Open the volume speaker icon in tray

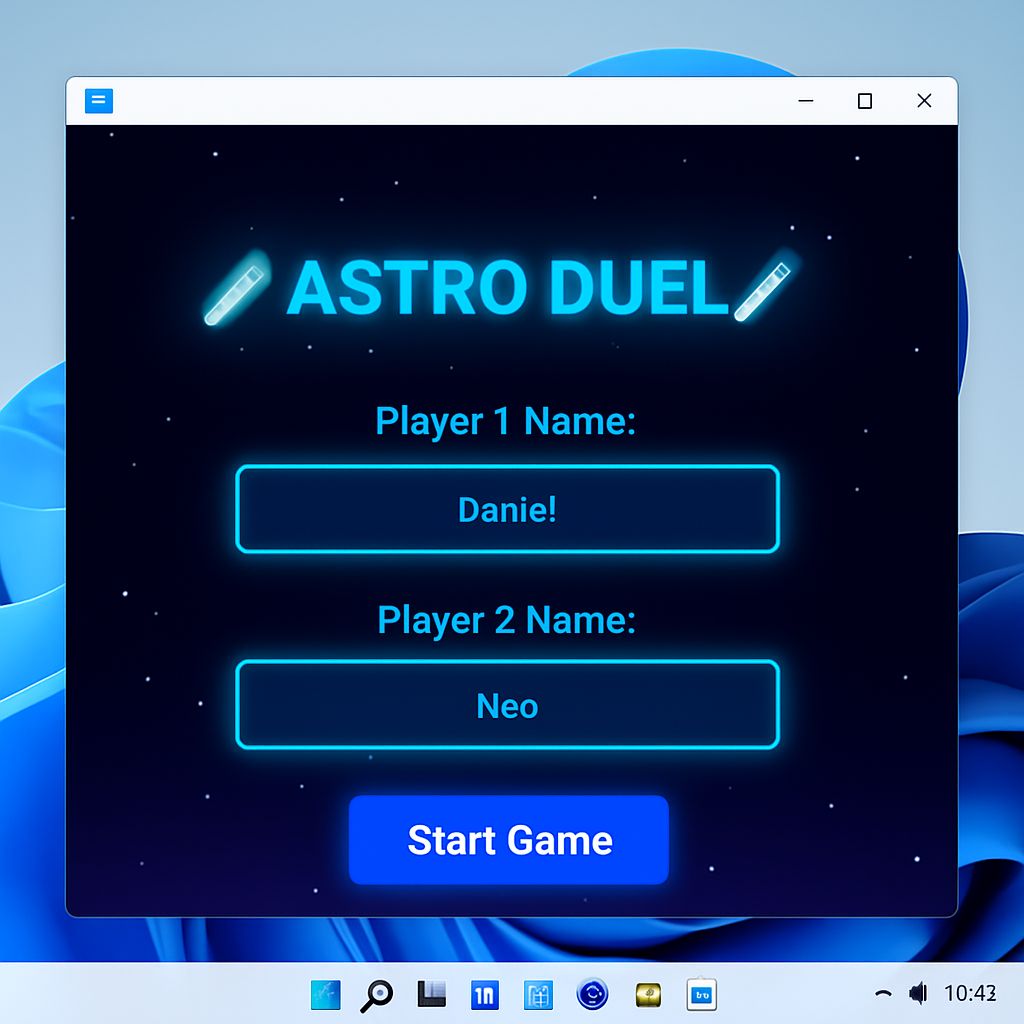(x=918, y=993)
